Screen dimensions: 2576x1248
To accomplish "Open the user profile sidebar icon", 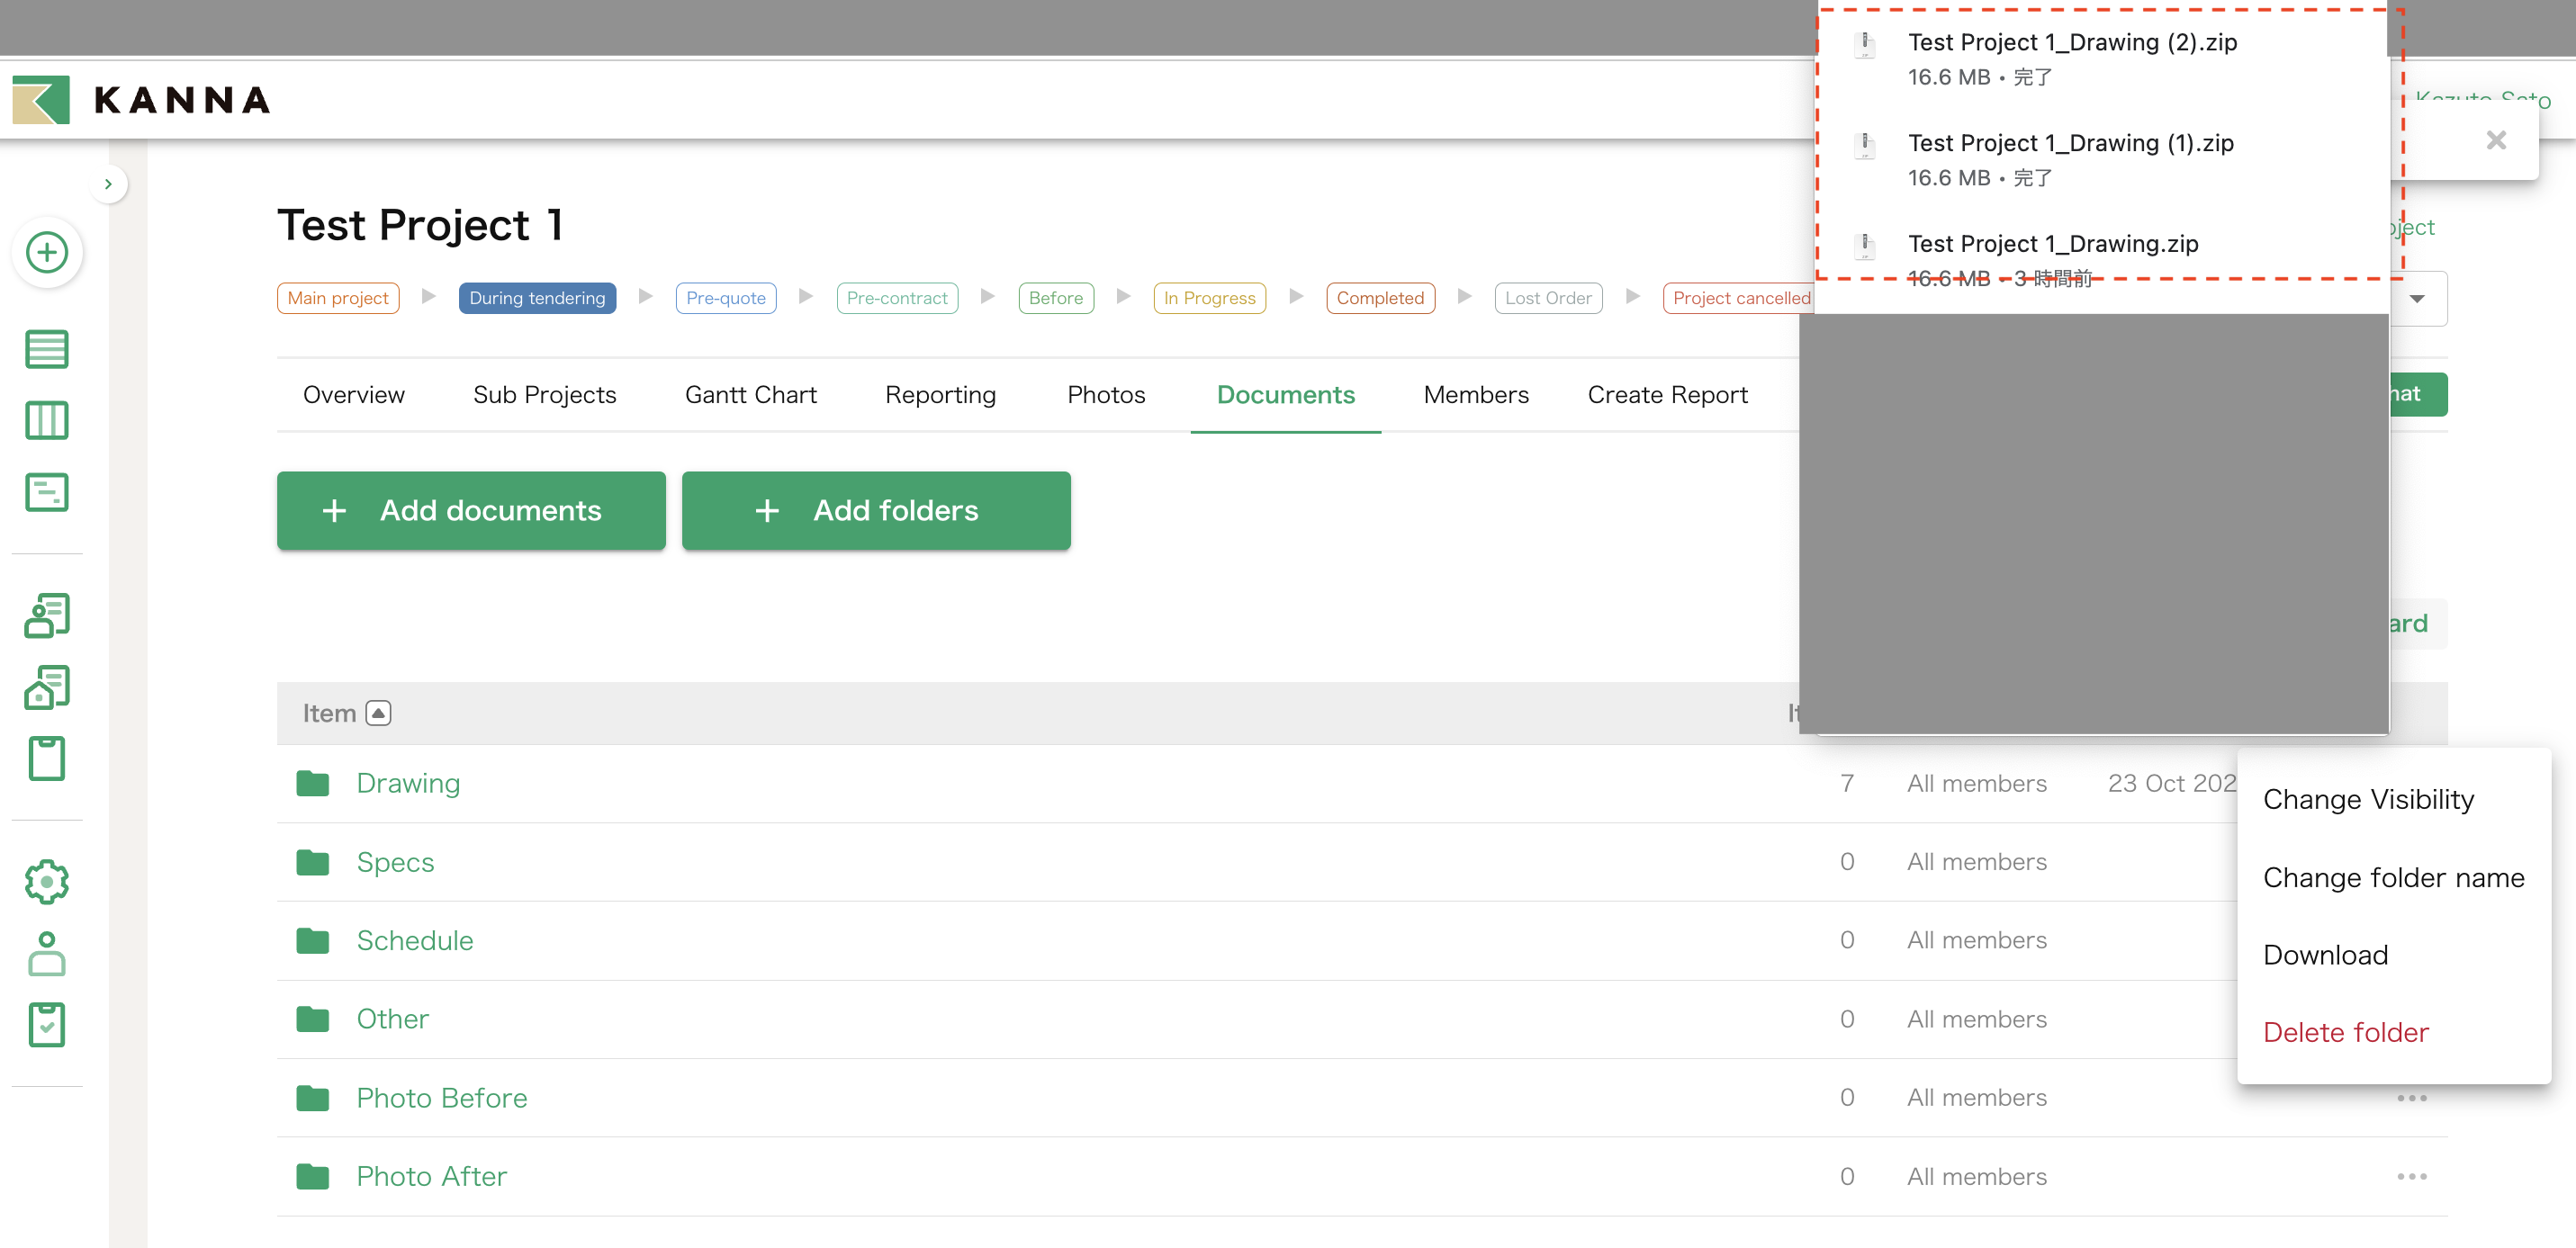I will pyautogui.click(x=46, y=953).
